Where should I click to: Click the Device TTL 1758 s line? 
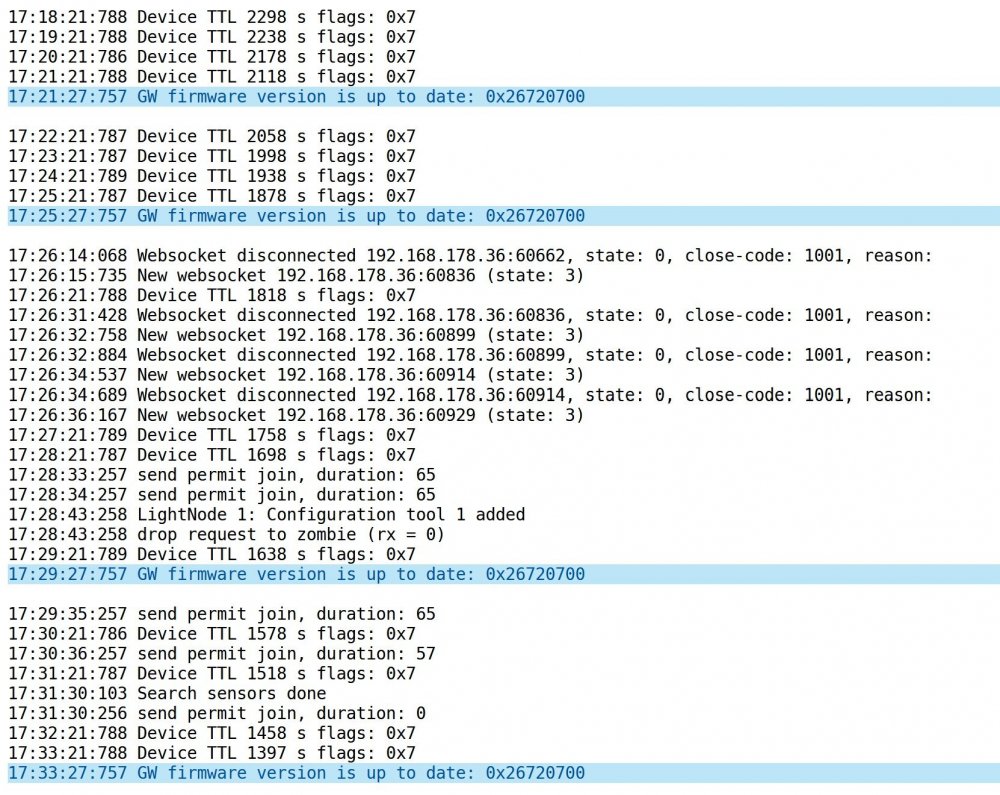pos(212,435)
